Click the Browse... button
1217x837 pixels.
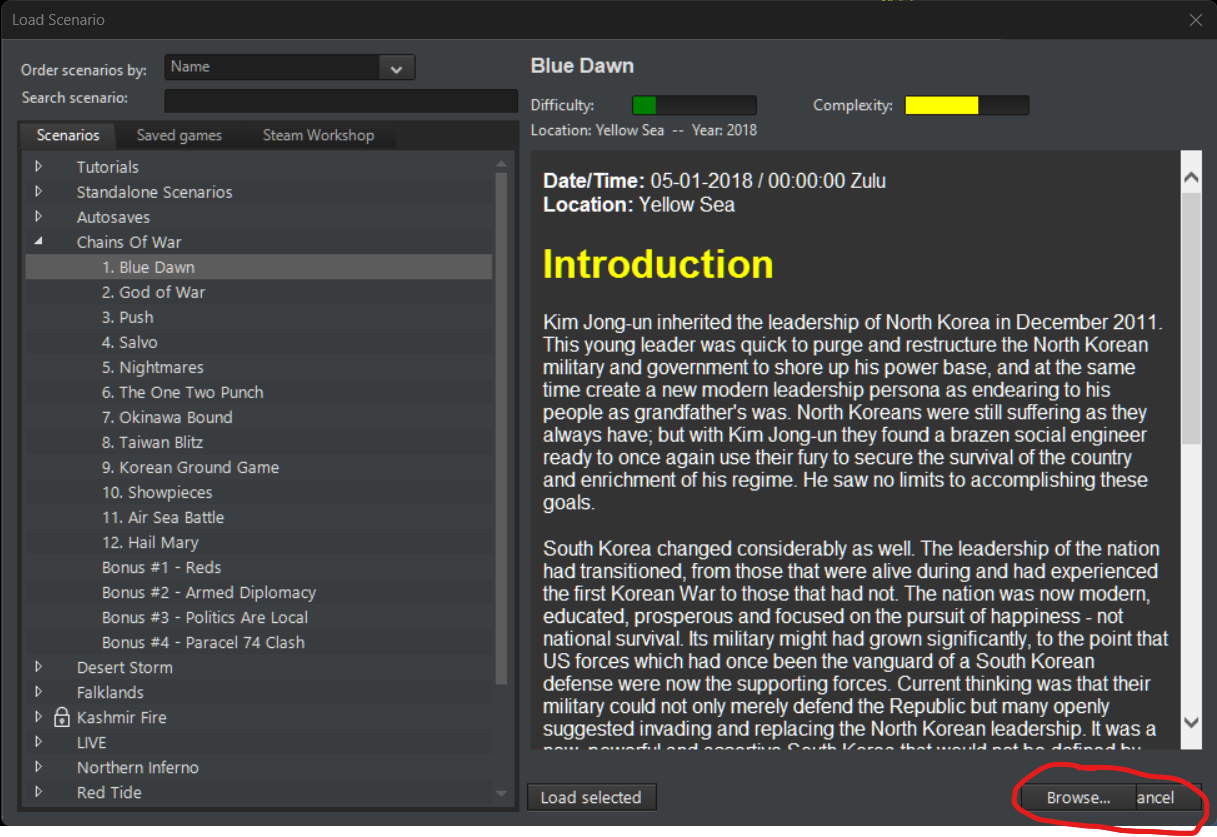pyautogui.click(x=1078, y=797)
